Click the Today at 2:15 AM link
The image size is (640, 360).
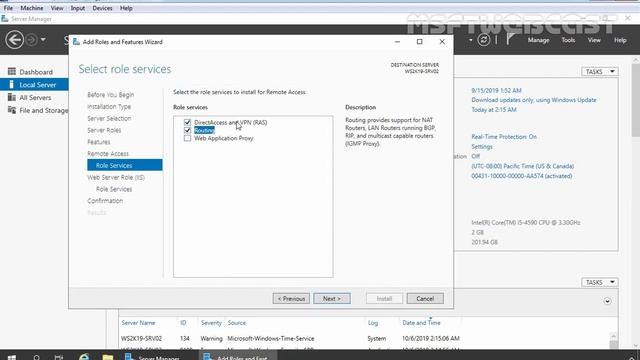[x=494, y=110]
